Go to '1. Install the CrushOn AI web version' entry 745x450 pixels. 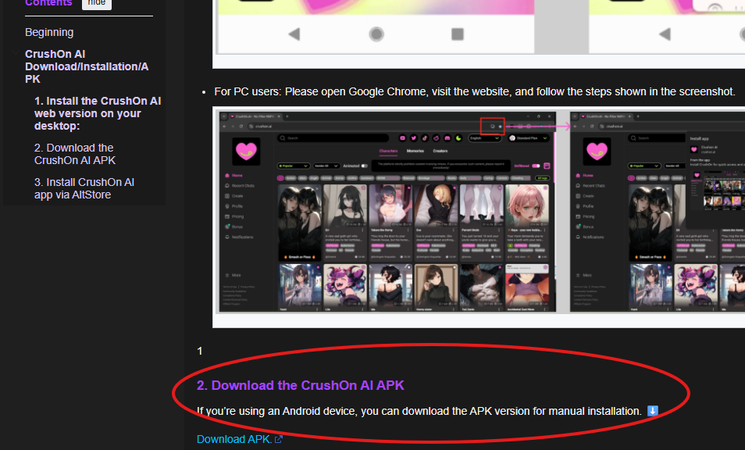(97, 114)
